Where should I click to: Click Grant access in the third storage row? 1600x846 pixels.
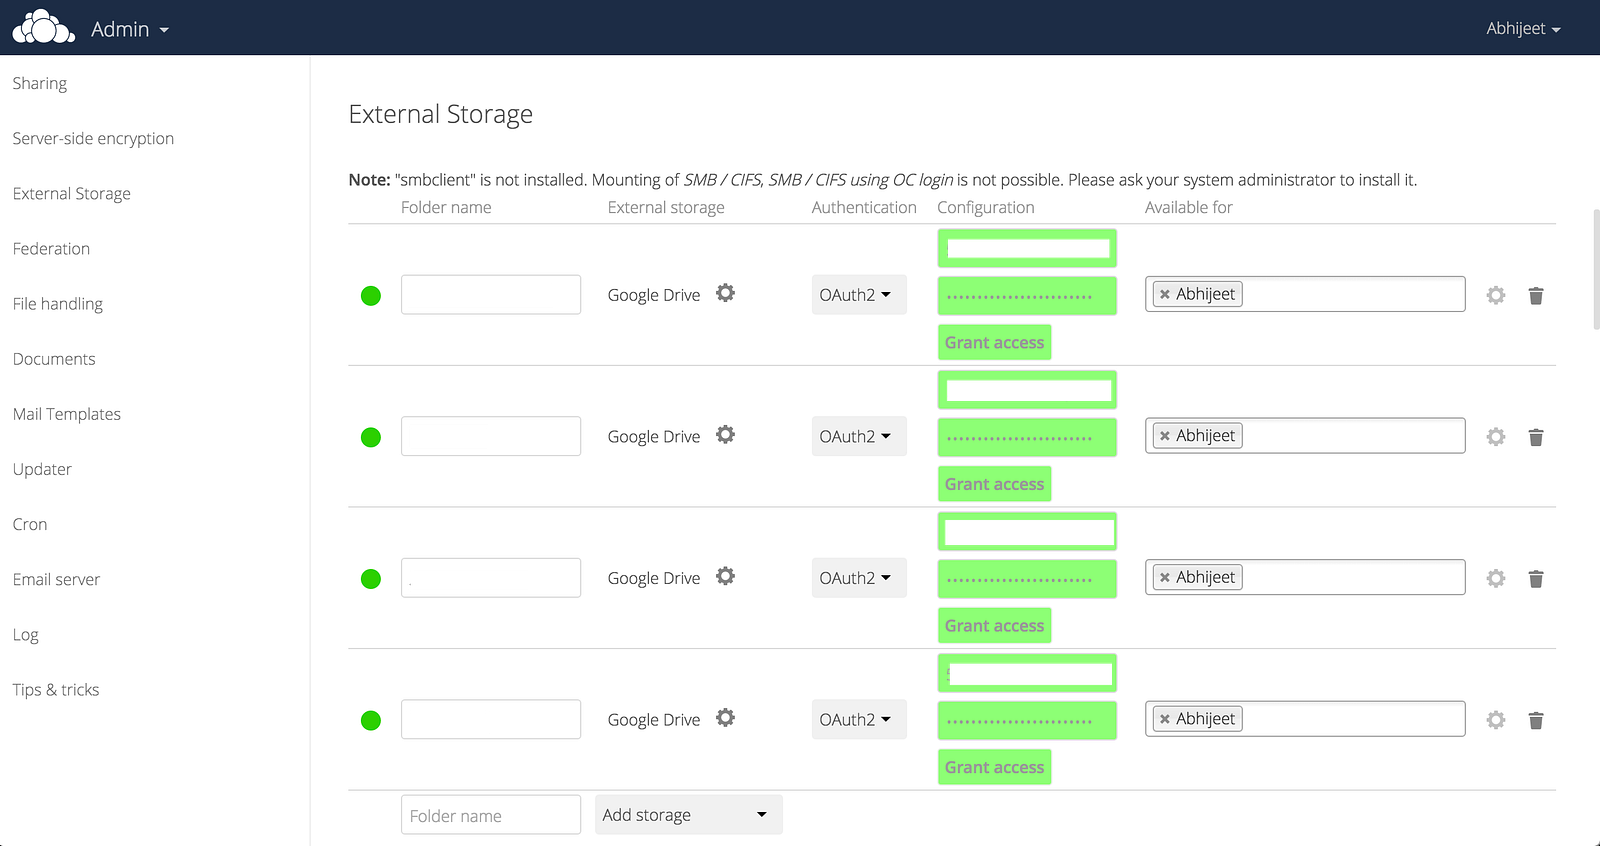pyautogui.click(x=995, y=626)
